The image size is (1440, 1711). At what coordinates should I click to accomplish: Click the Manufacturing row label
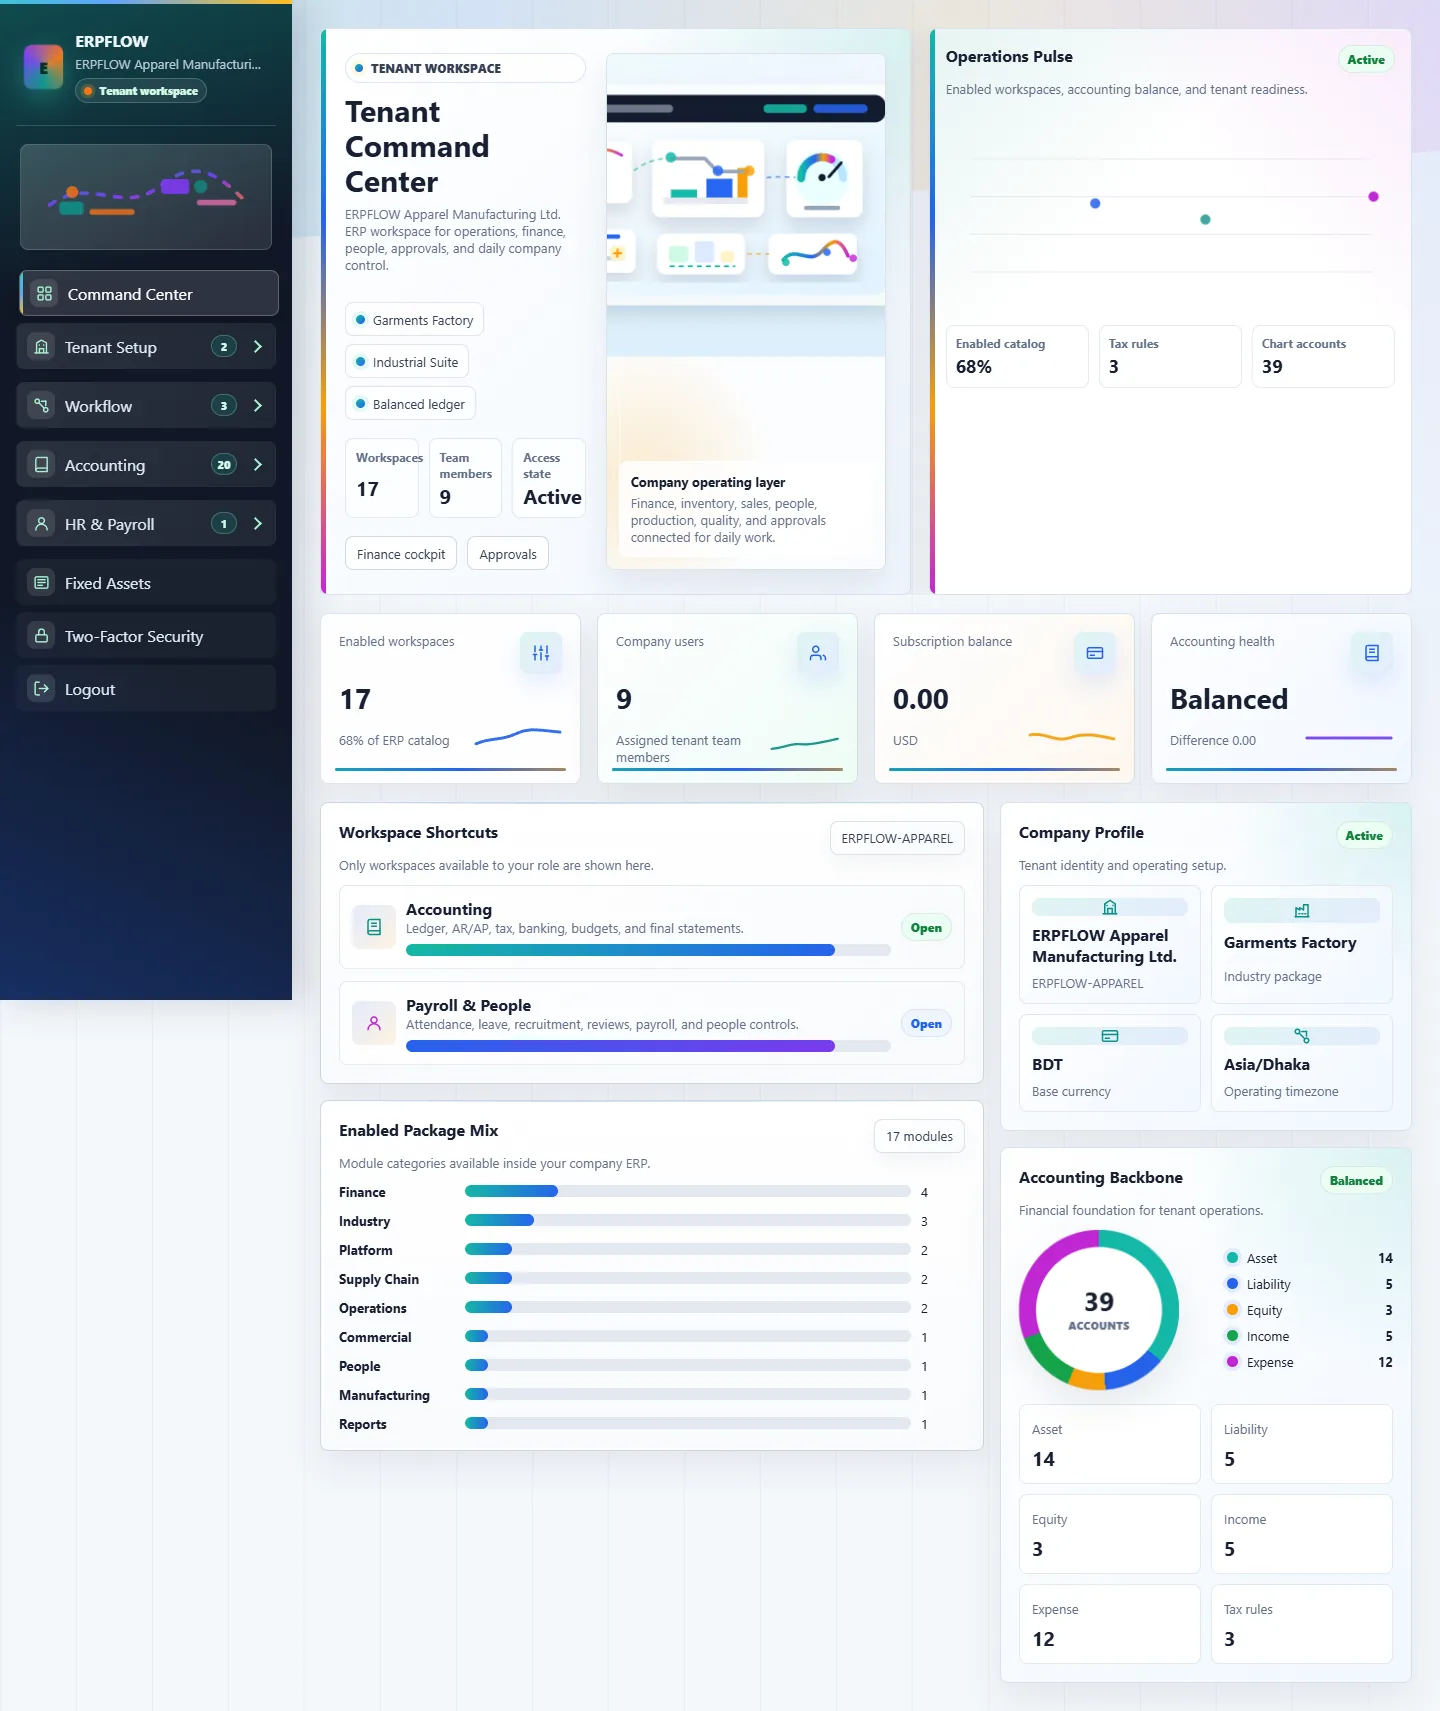click(384, 1395)
